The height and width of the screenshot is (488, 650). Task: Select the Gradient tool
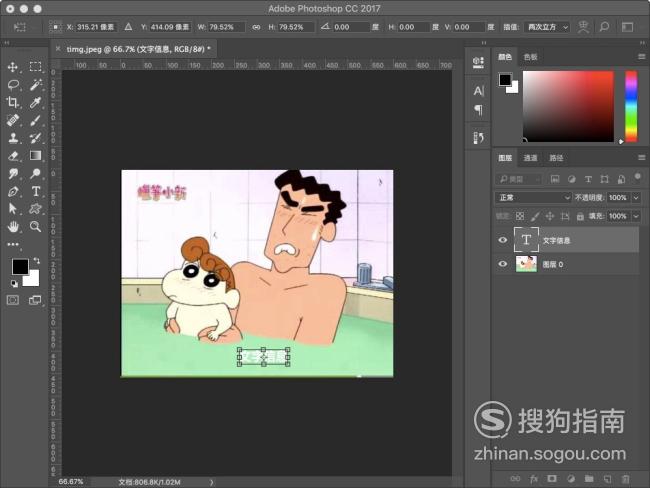pos(35,155)
